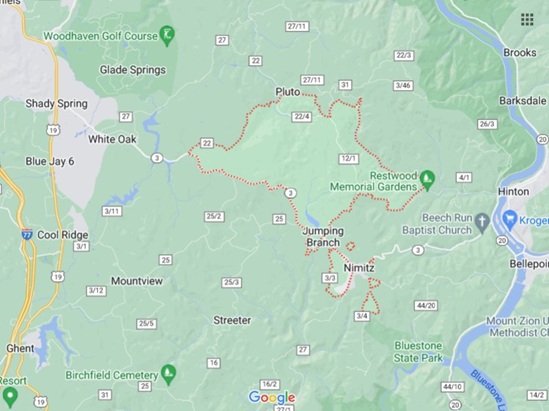This screenshot has height=411, width=549.
Task: Click the Woodhaven Golf Course pin icon
Action: [167, 35]
